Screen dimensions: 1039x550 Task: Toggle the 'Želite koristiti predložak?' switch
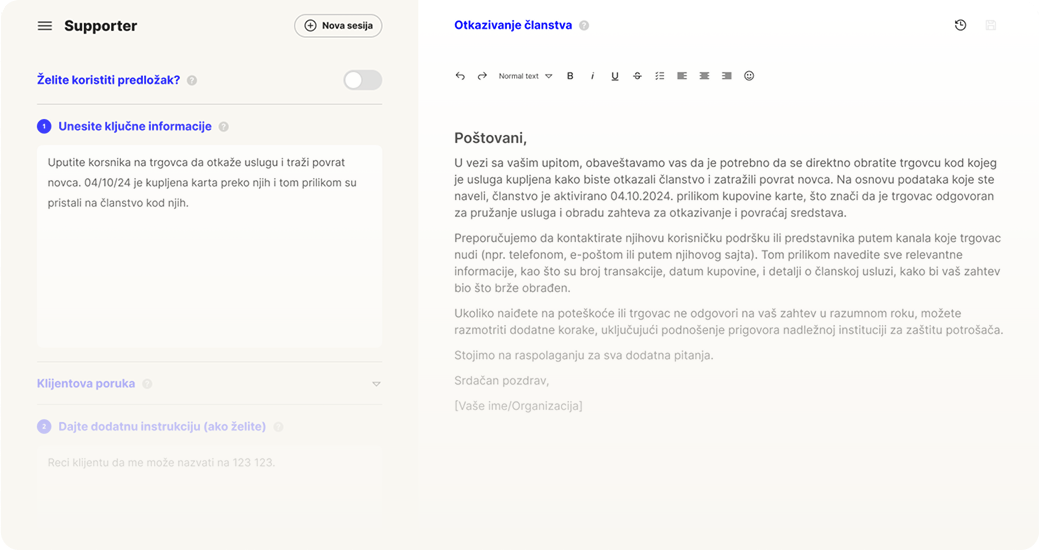point(362,80)
